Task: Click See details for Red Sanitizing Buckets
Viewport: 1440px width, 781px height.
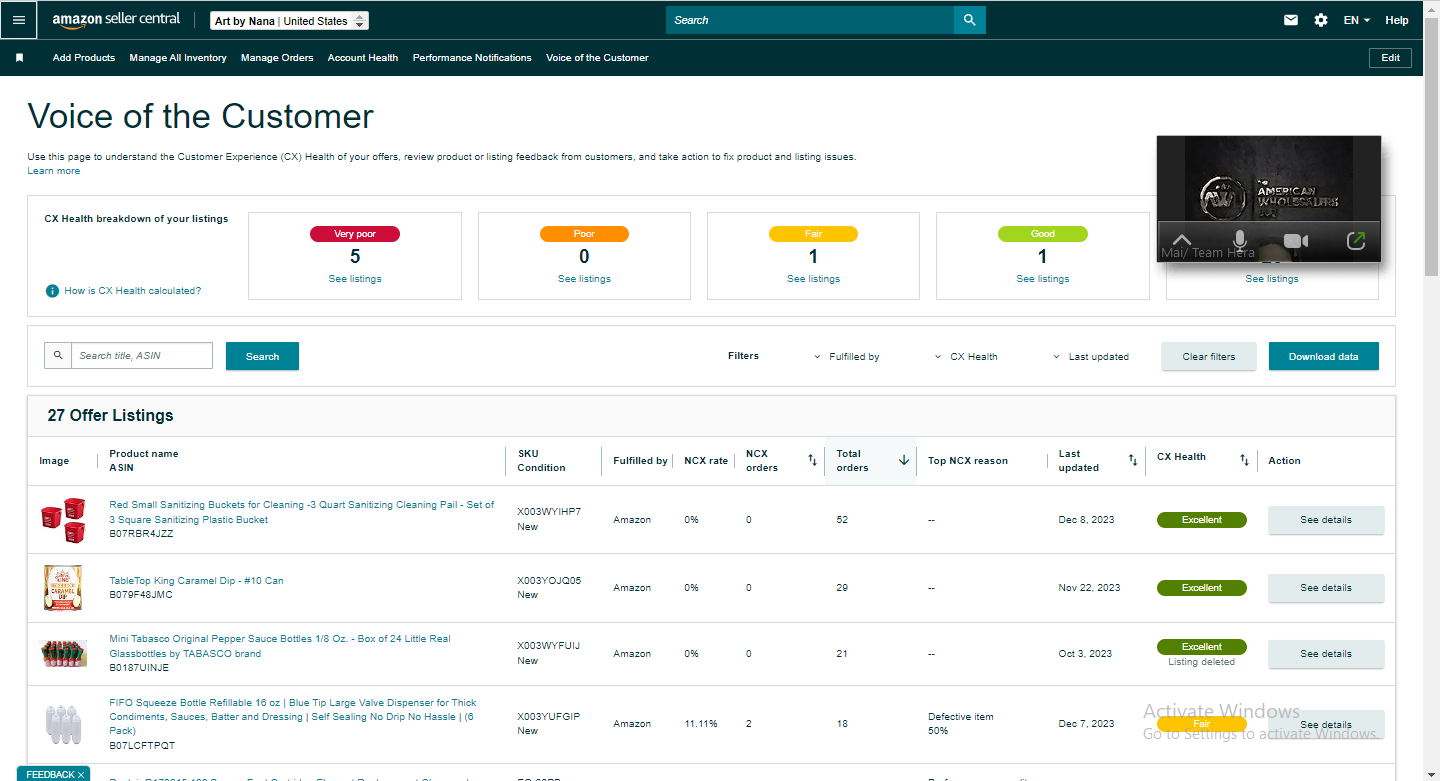Action: tap(1326, 520)
